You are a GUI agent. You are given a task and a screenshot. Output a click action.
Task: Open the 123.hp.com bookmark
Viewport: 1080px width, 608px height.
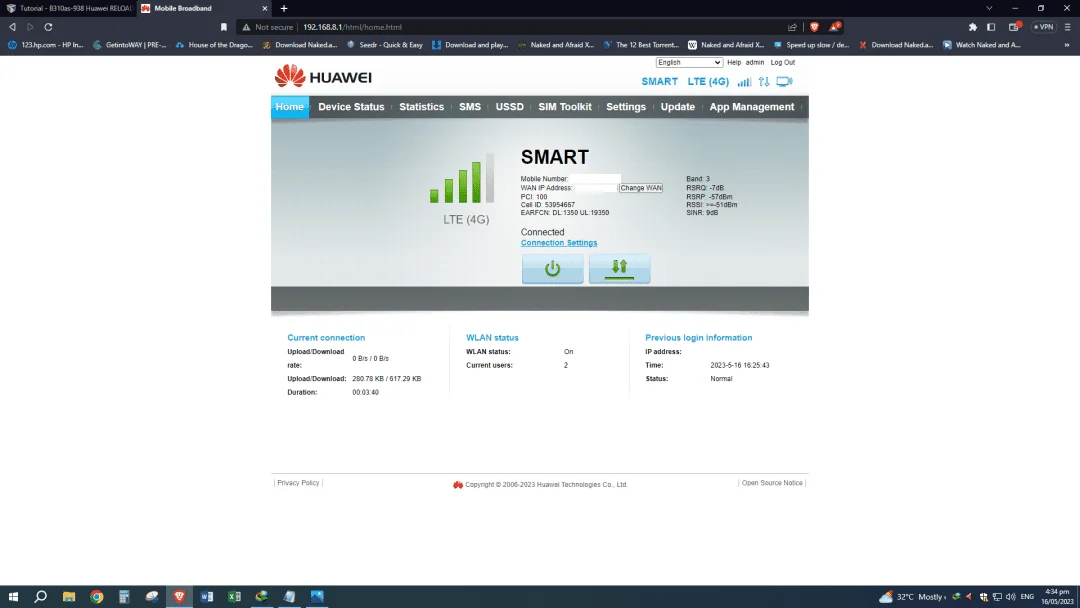(x=45, y=45)
